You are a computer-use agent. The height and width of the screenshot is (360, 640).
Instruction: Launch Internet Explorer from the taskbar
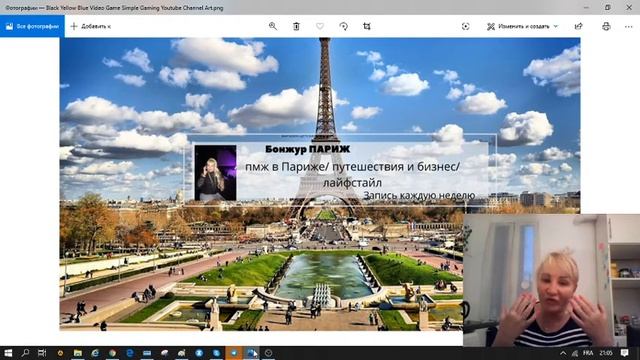[x=95, y=353]
